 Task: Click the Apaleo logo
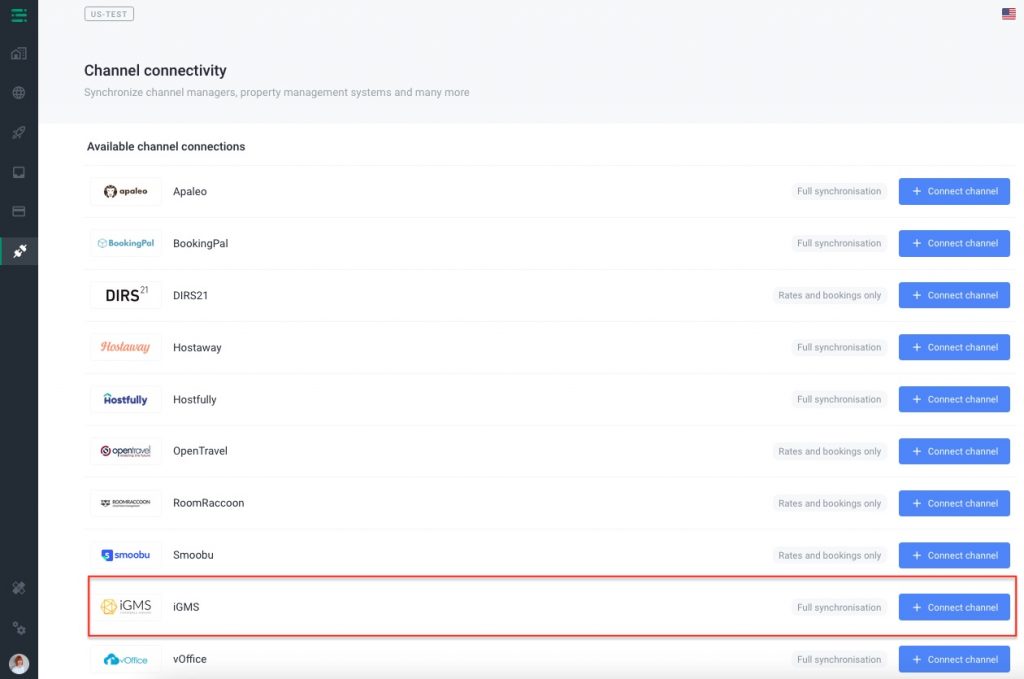125,191
